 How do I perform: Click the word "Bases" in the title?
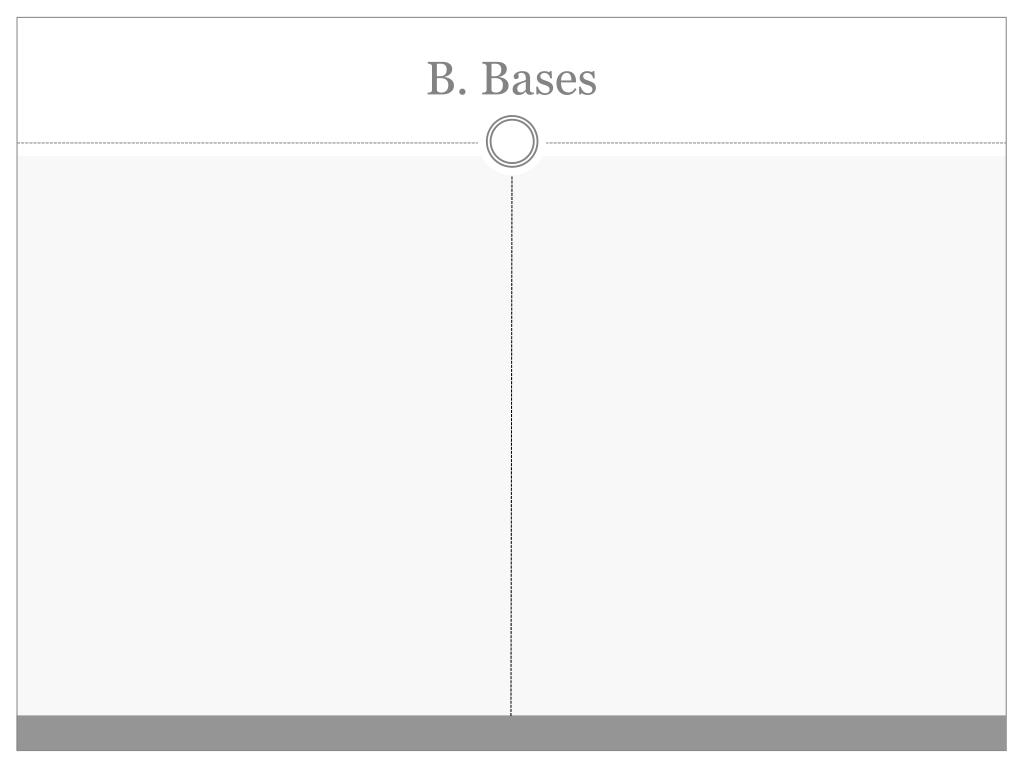click(539, 78)
